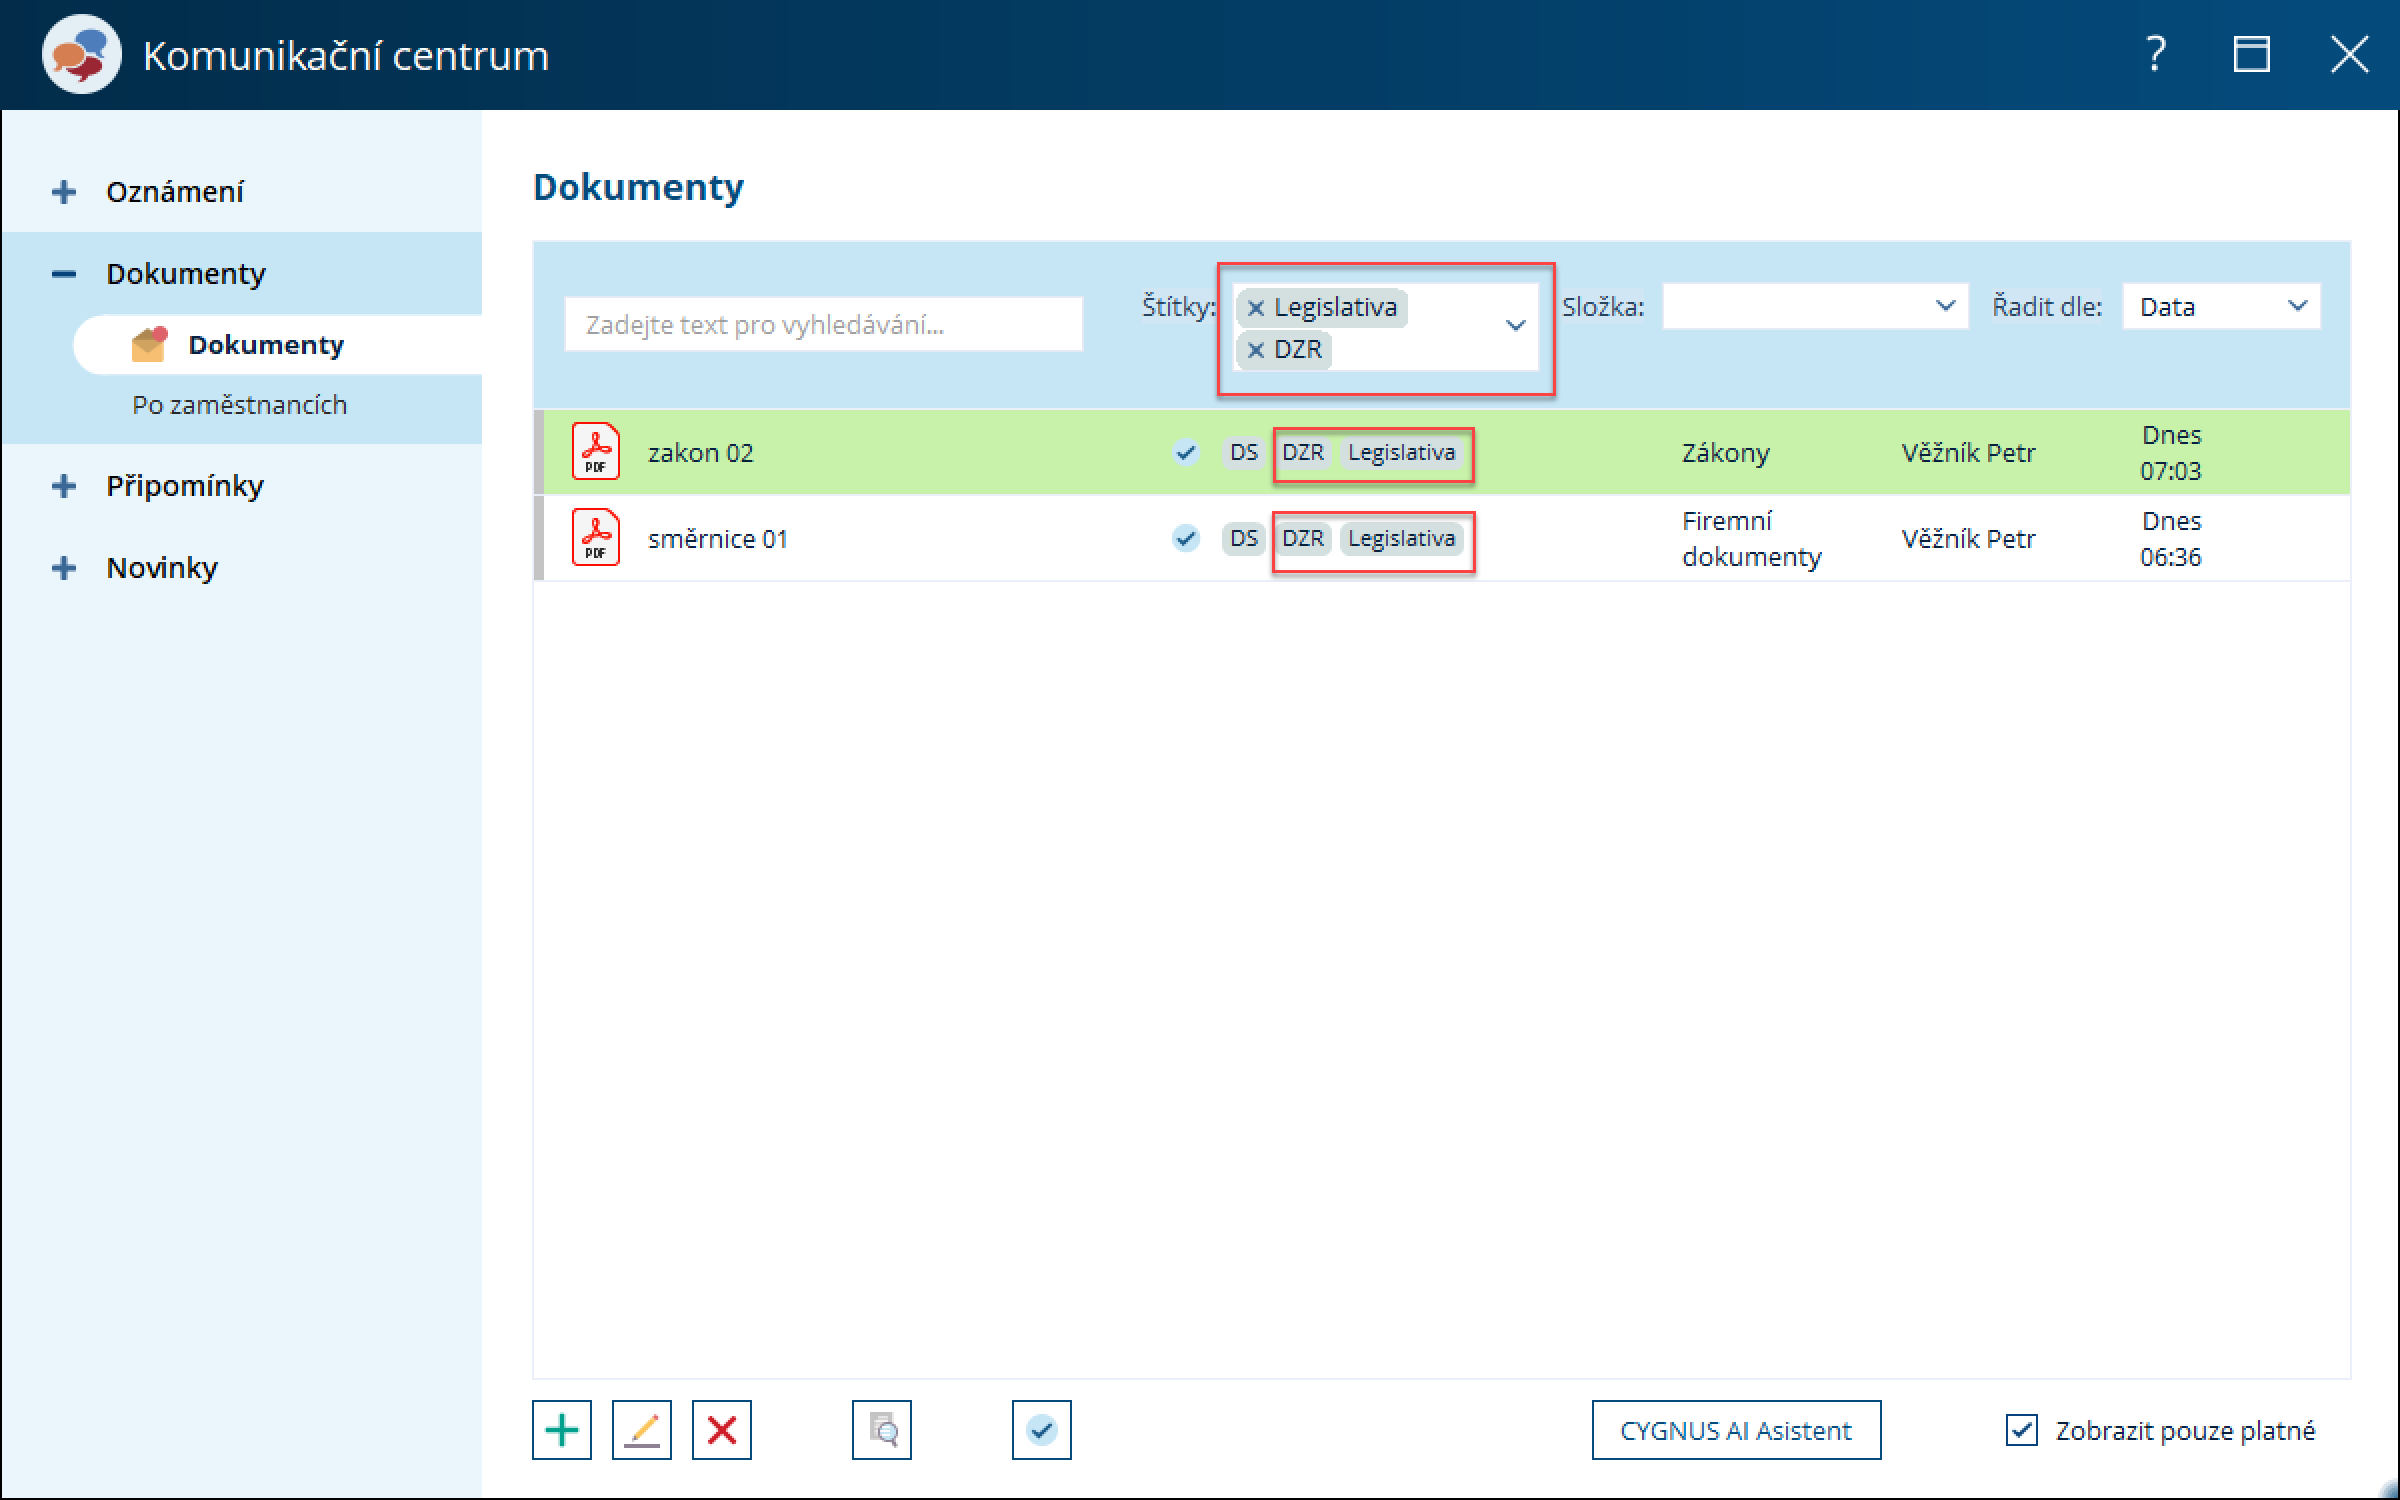The height and width of the screenshot is (1500, 2400).
Task: Click read-status checkmark on směrnice 01 row
Action: point(1186,538)
